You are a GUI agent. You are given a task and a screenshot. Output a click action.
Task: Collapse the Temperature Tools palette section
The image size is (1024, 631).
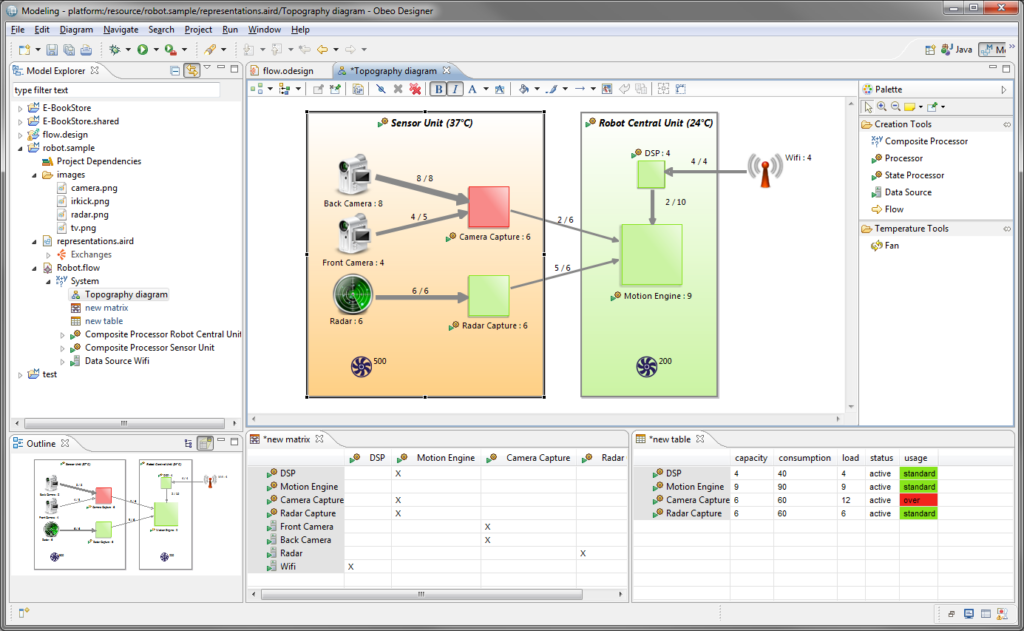[1006, 228]
